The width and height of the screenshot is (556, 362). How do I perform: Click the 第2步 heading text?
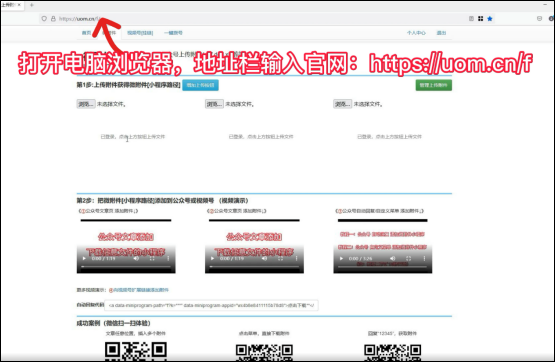click(x=162, y=201)
